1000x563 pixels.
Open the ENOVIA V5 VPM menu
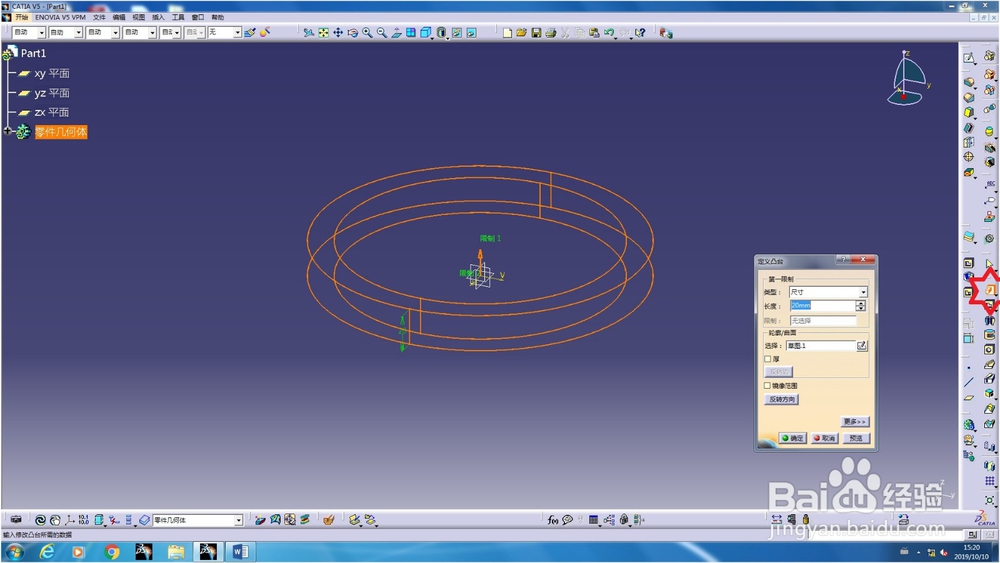(x=61, y=17)
